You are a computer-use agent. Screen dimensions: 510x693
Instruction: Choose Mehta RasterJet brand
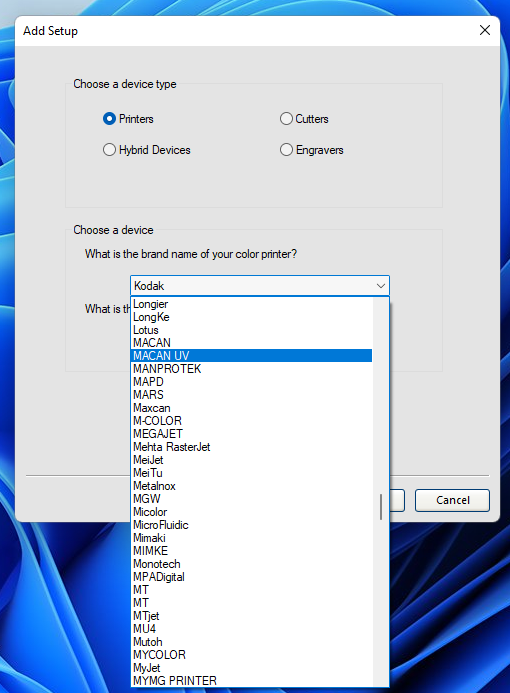click(251, 447)
